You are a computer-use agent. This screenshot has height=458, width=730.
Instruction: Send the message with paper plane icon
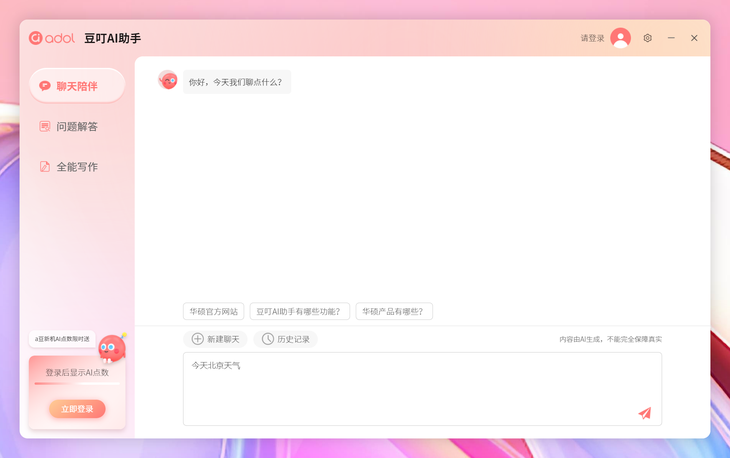click(645, 413)
